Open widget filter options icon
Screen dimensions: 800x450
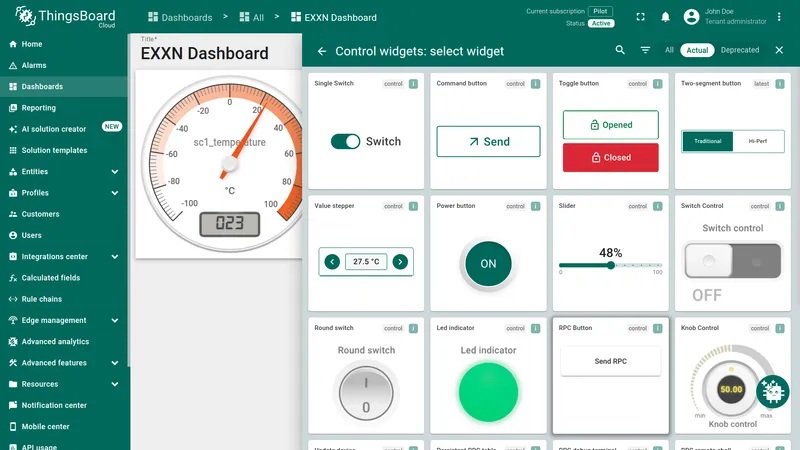(x=645, y=50)
